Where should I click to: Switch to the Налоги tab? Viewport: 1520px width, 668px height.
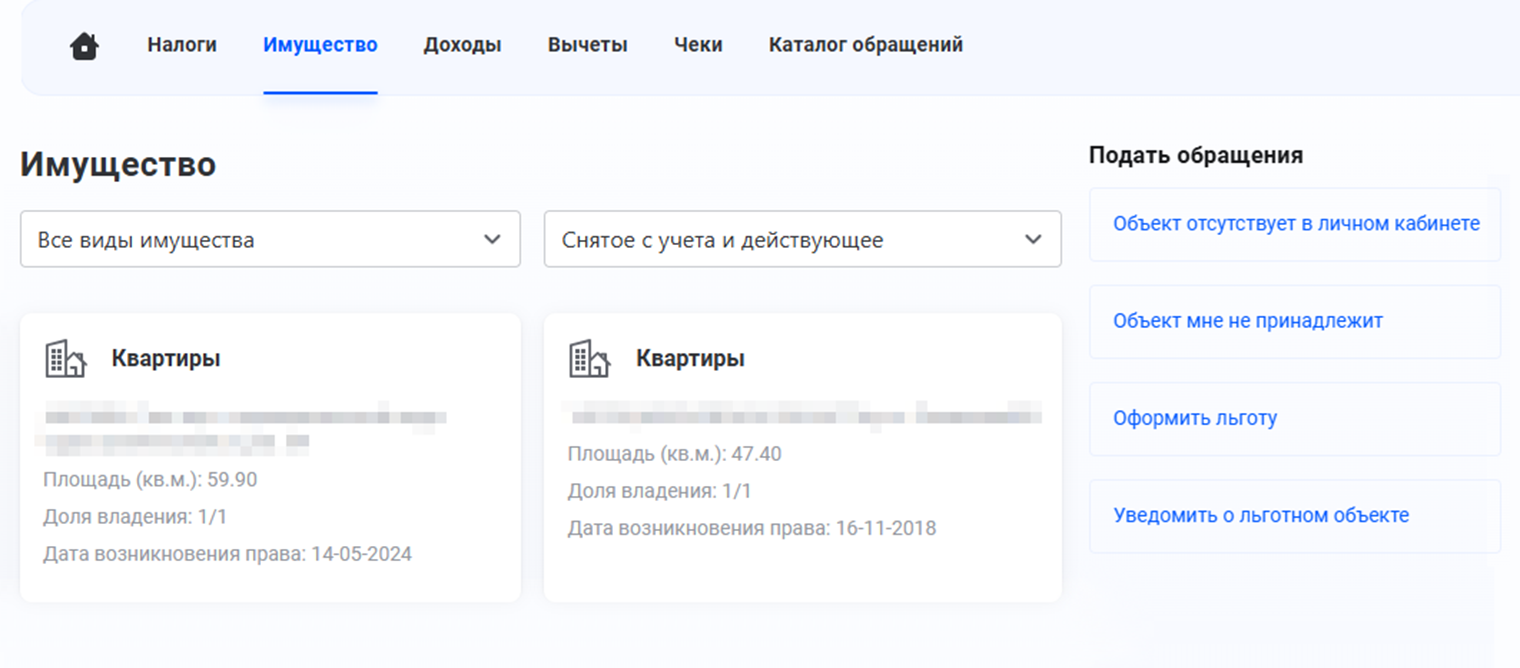click(181, 44)
